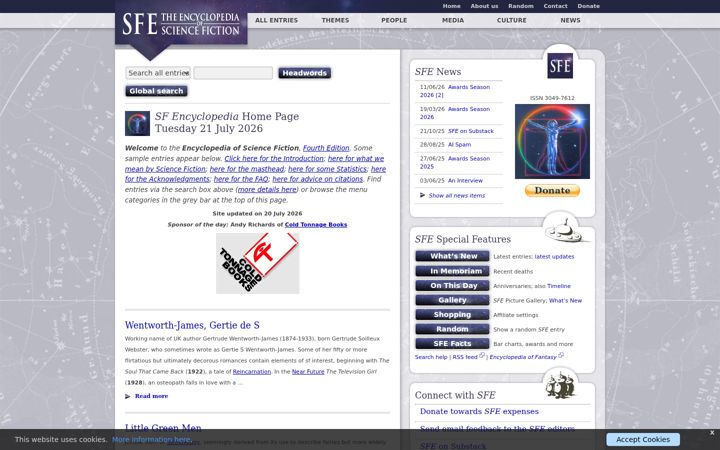This screenshot has height=450, width=720.
Task: Open the Search all entries dropdown
Action: [x=158, y=73]
